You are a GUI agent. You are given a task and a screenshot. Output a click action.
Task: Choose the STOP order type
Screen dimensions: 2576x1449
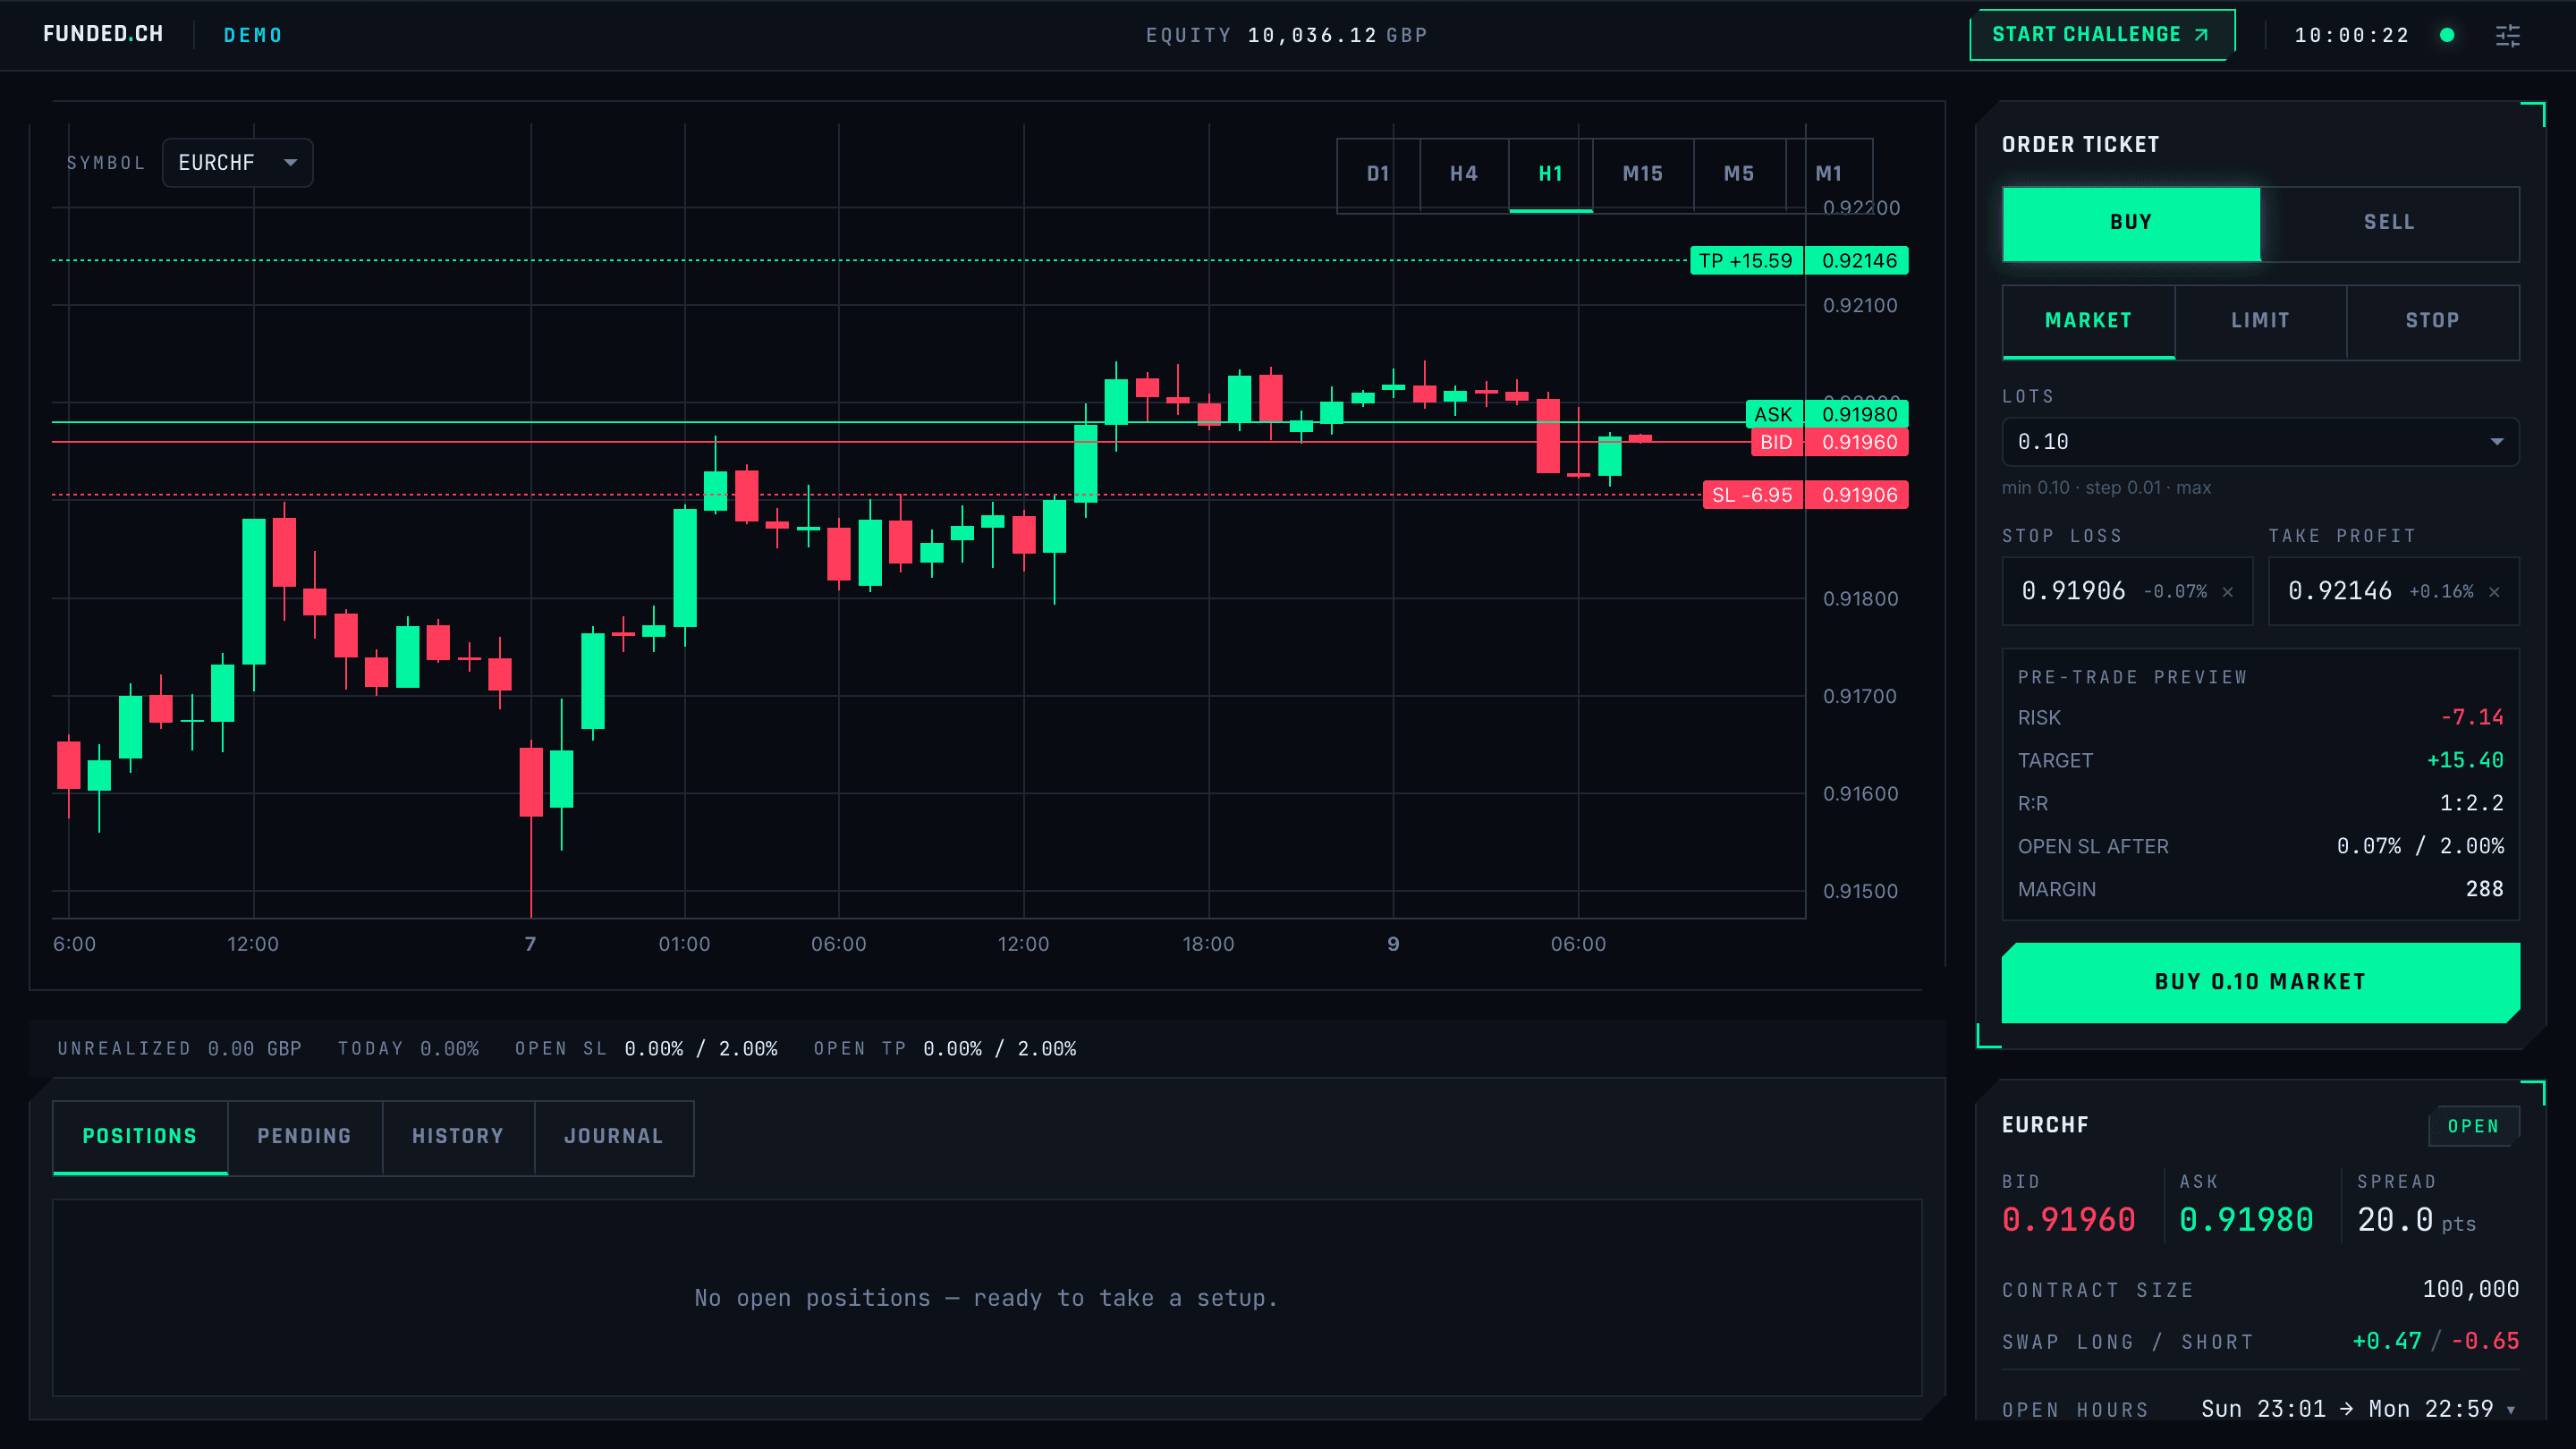point(2432,321)
